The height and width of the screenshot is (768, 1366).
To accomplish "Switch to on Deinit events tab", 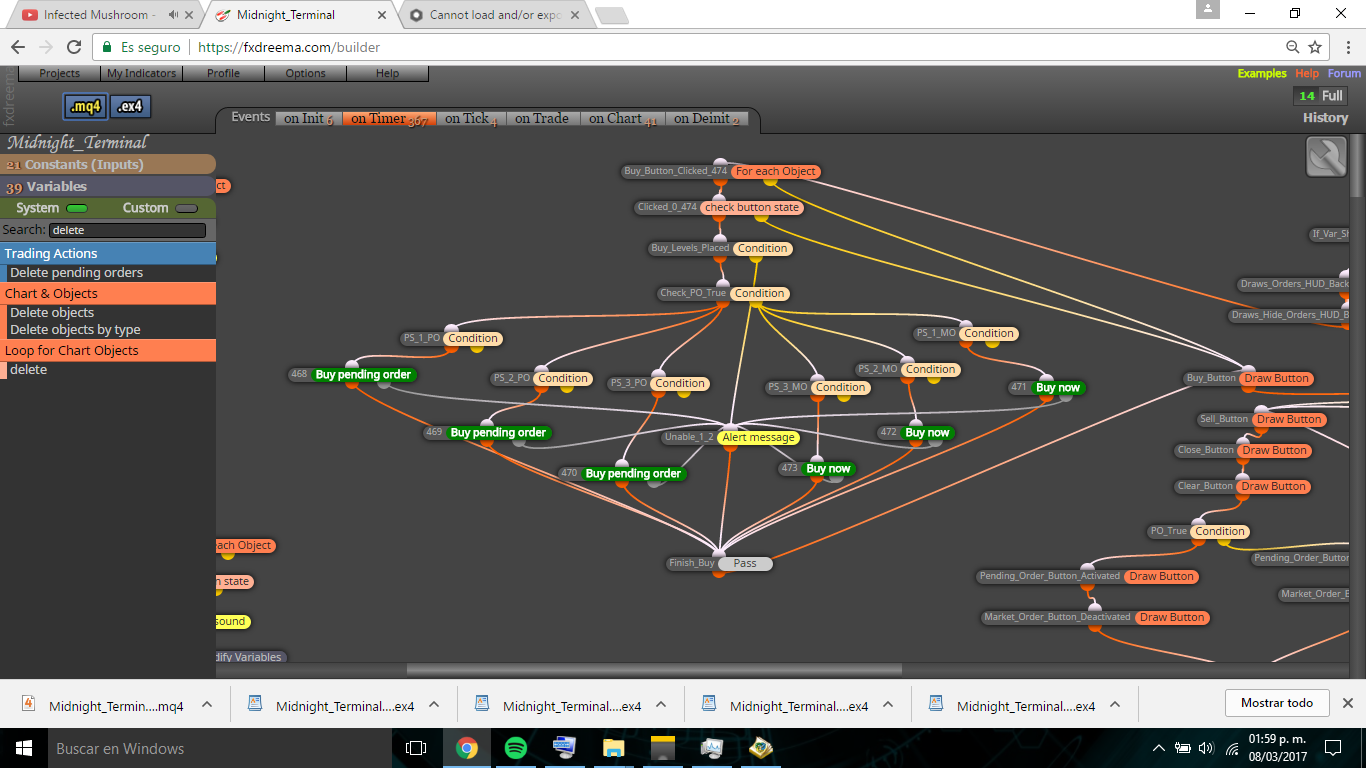I will point(706,118).
